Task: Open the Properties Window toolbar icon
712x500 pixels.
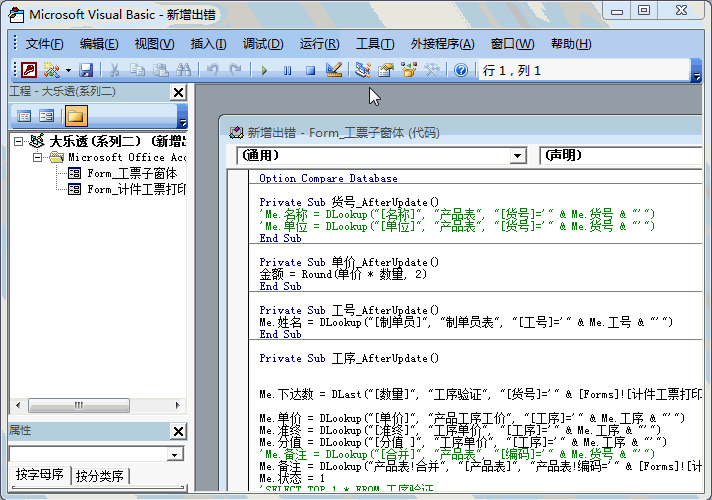Action: click(386, 70)
